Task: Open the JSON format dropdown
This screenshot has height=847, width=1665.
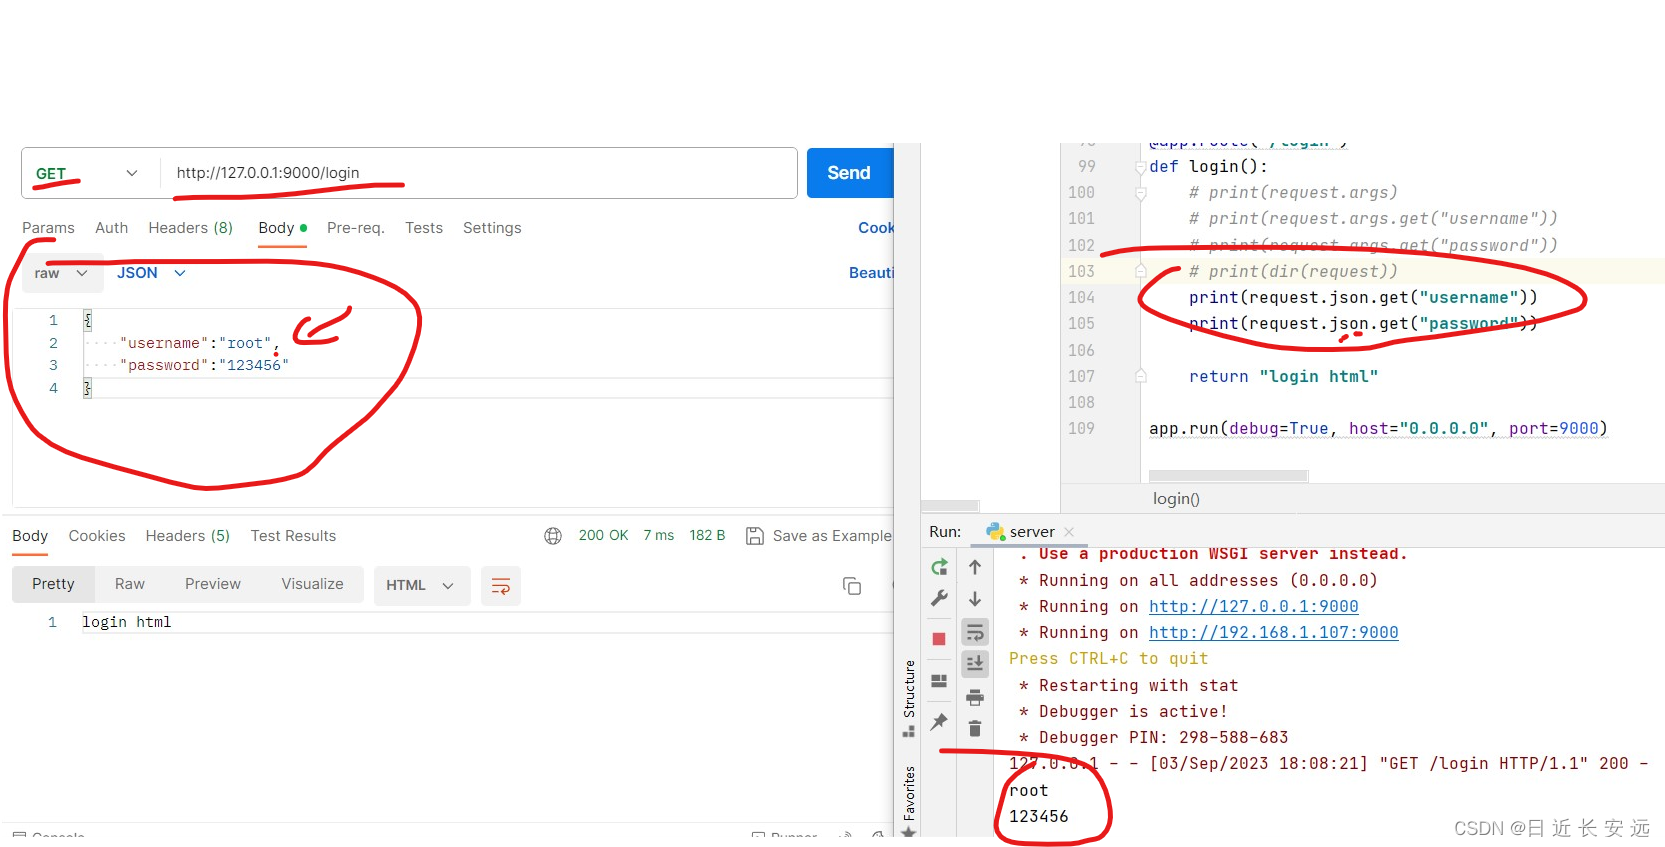Action: click(151, 273)
